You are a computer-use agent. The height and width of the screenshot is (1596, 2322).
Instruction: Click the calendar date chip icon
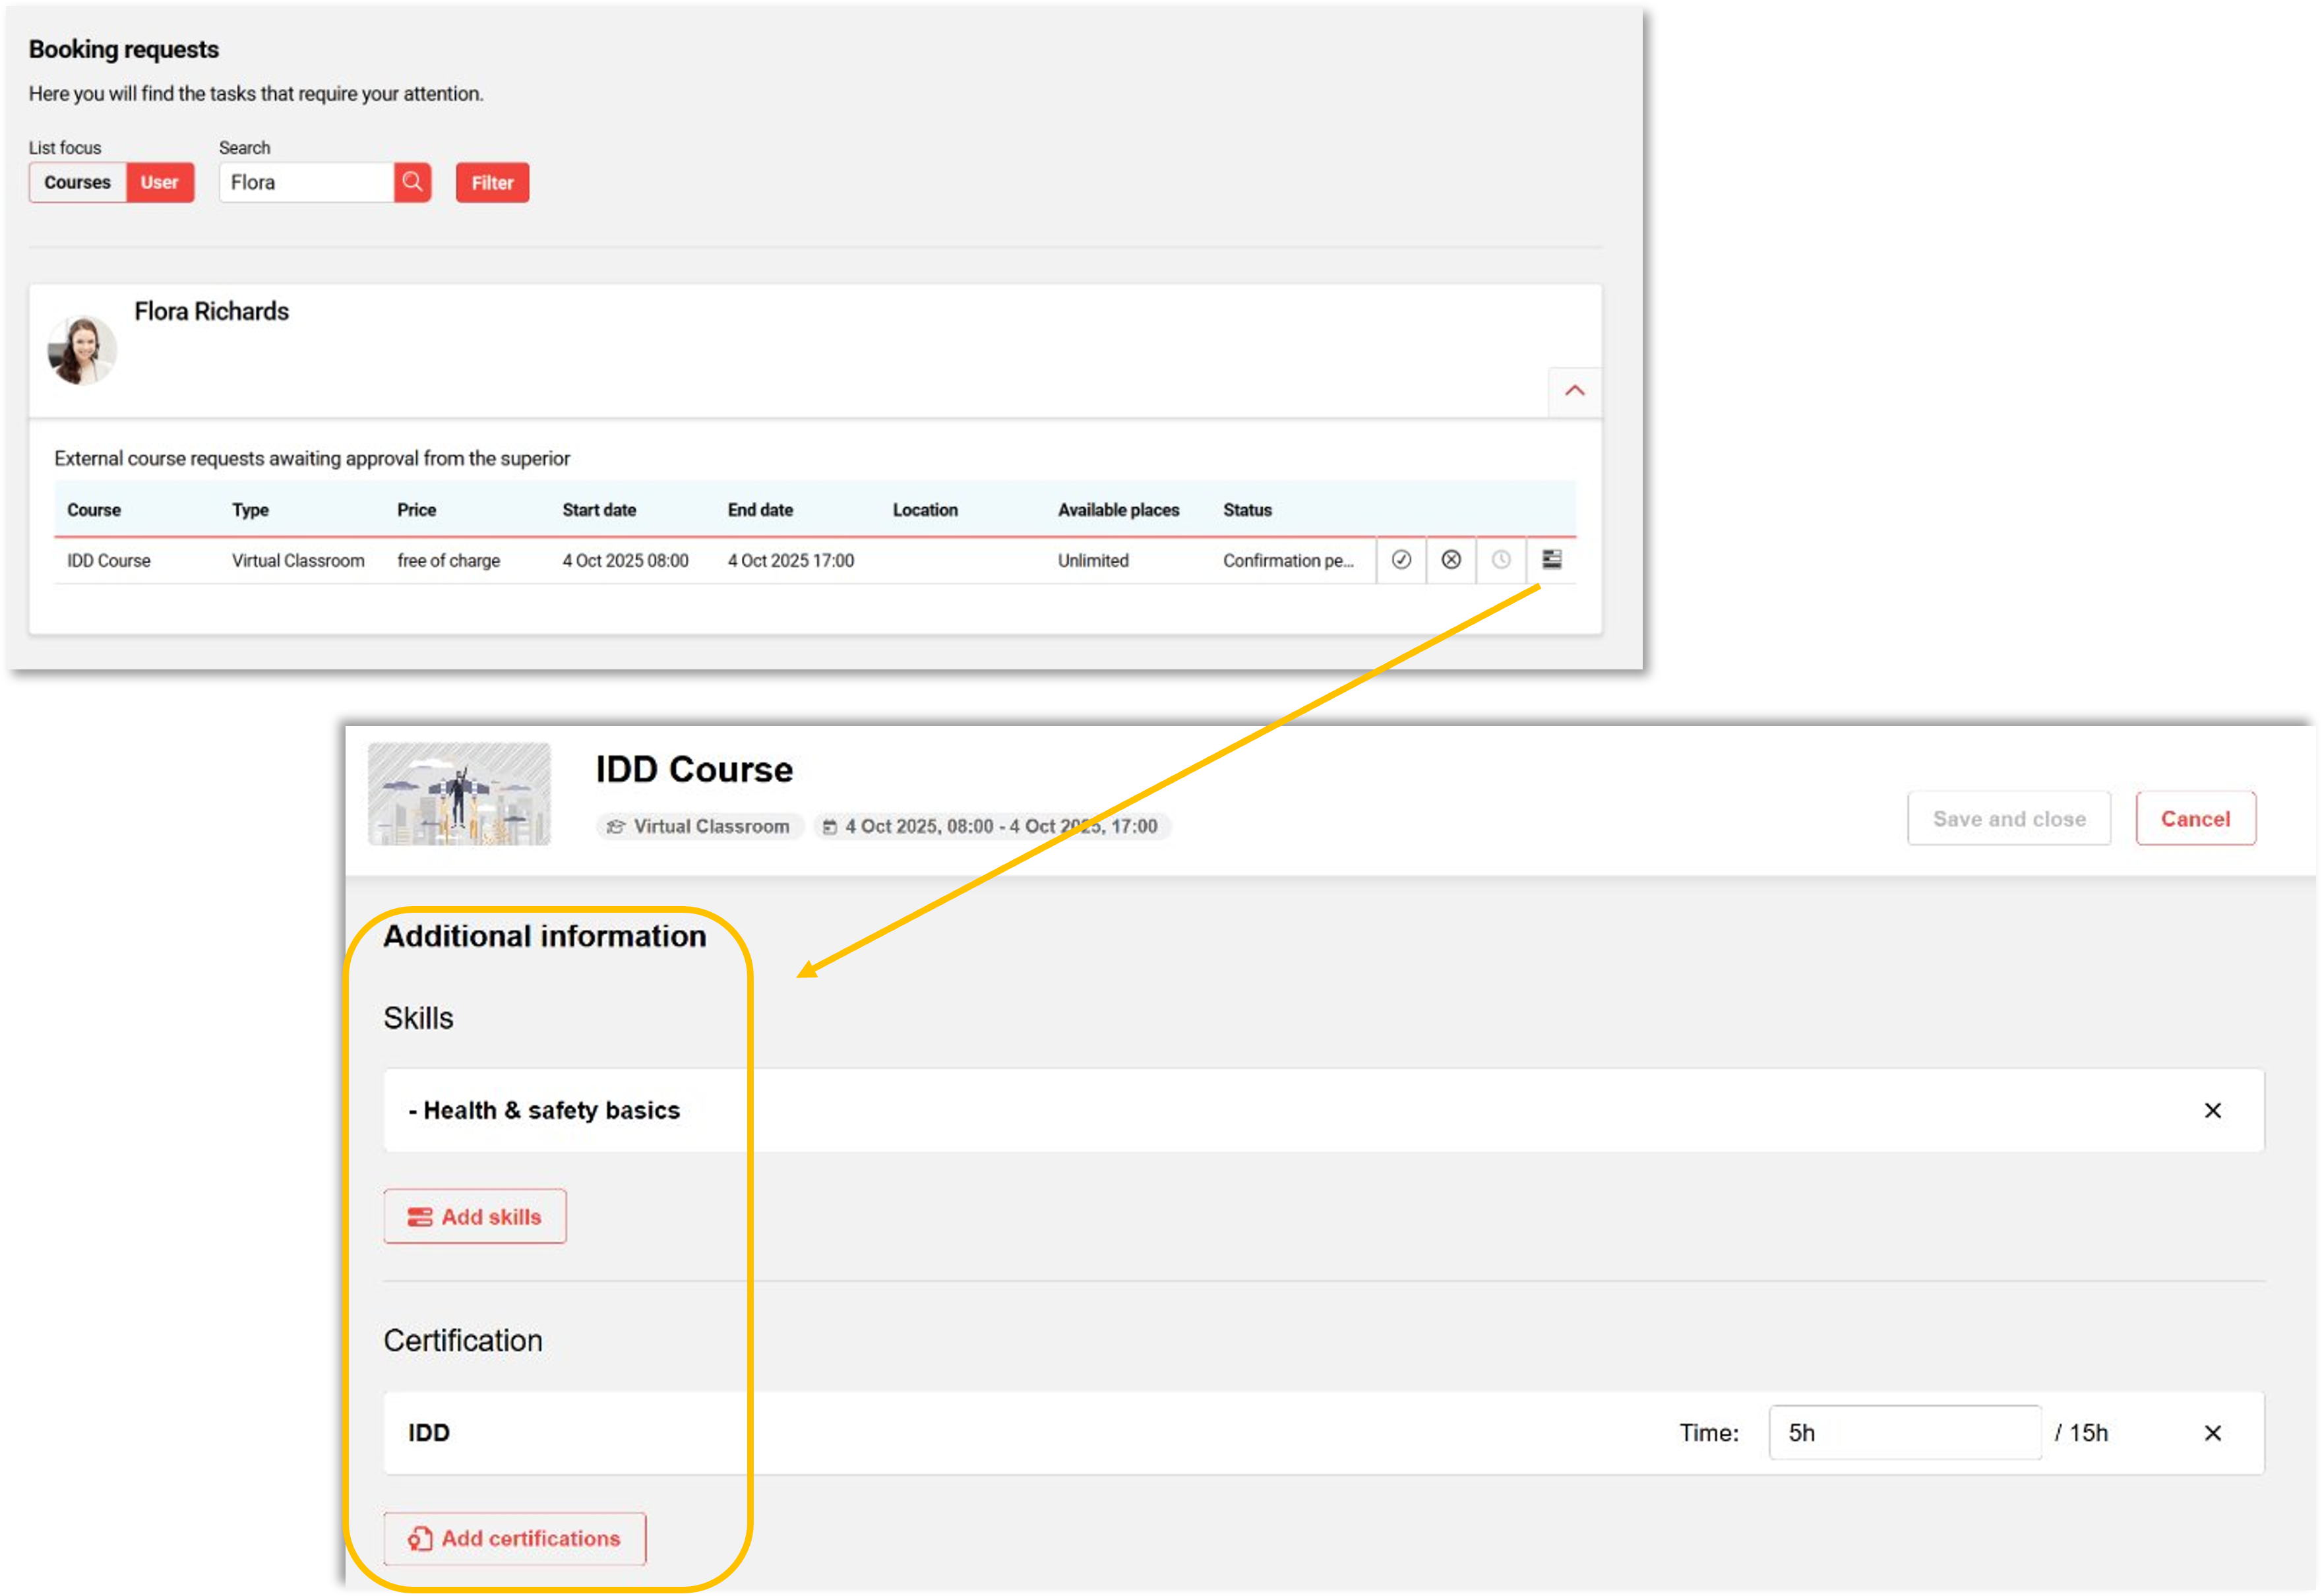point(829,827)
